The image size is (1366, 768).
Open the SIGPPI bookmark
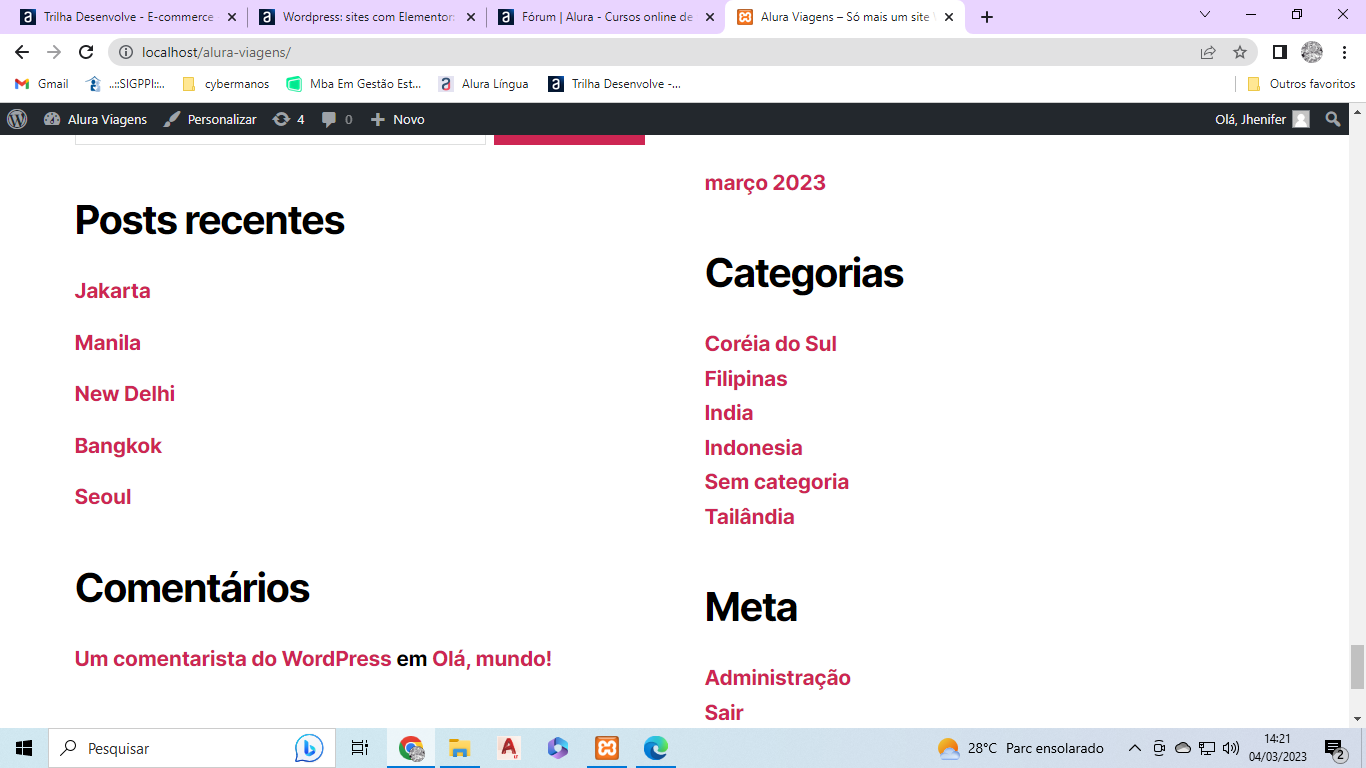click(x=126, y=84)
